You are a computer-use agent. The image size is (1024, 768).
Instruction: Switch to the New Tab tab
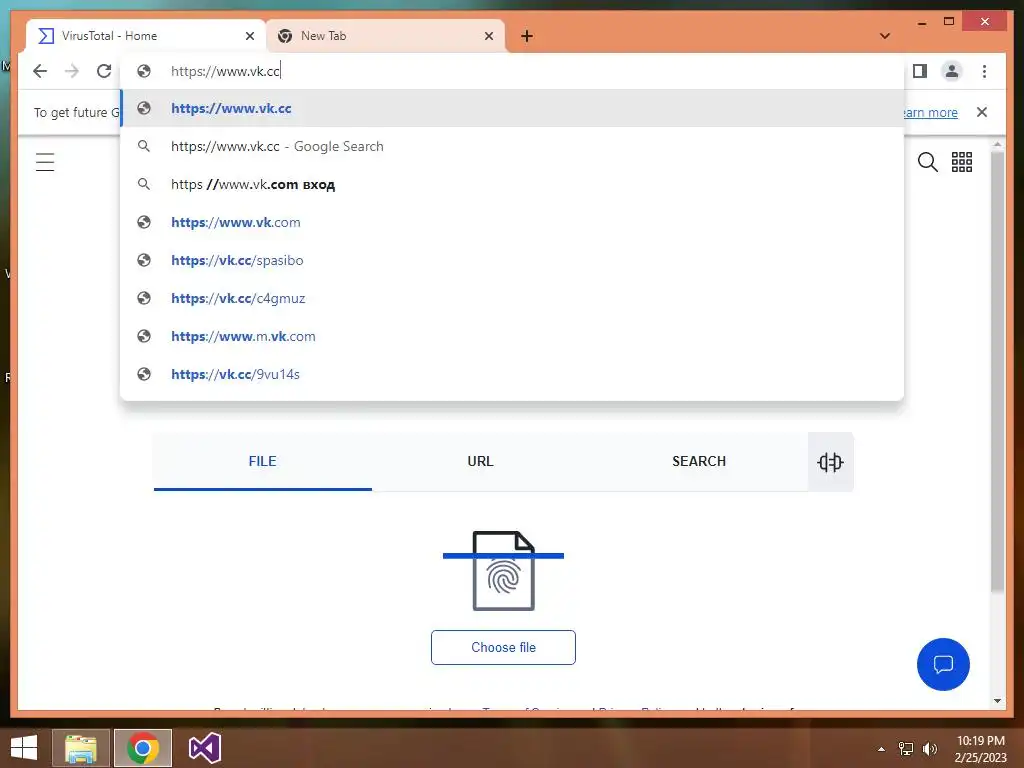click(x=385, y=36)
